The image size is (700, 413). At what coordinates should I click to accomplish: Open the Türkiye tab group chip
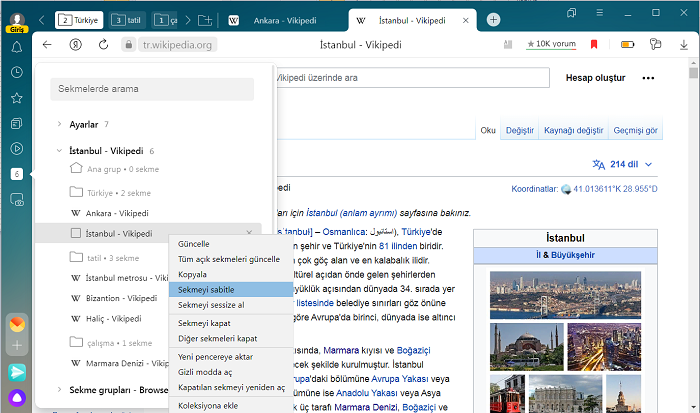(79, 20)
